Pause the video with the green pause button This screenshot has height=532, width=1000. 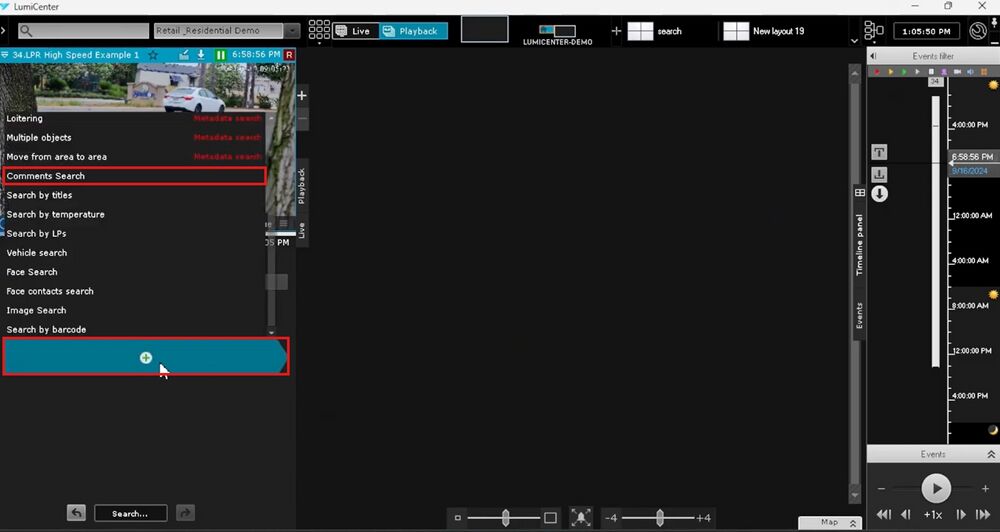pyautogui.click(x=221, y=55)
